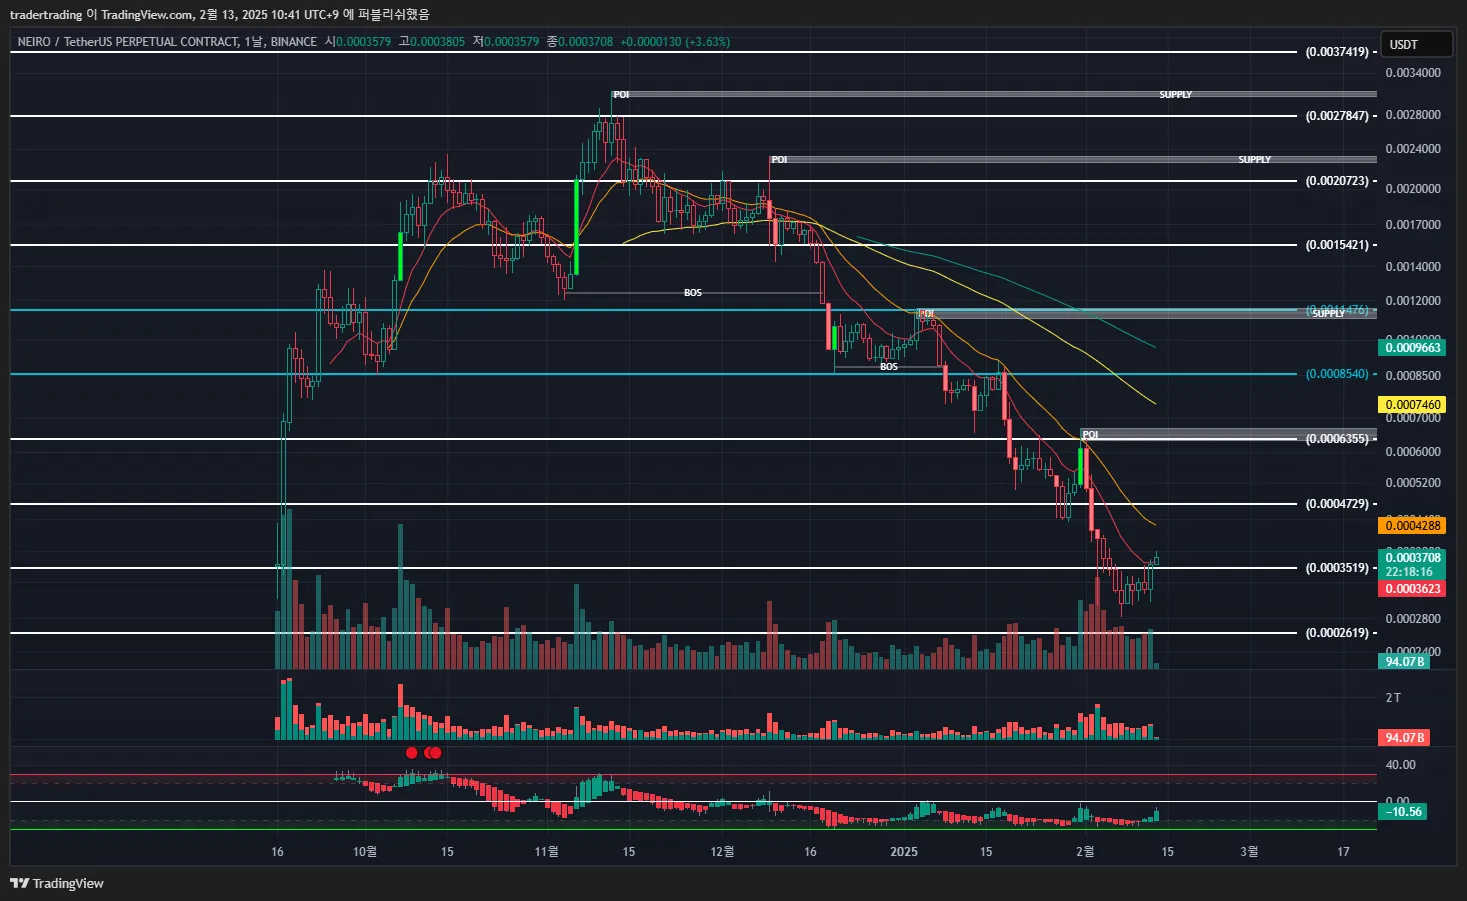Click the (0.0003519) level label

(x=1337, y=568)
